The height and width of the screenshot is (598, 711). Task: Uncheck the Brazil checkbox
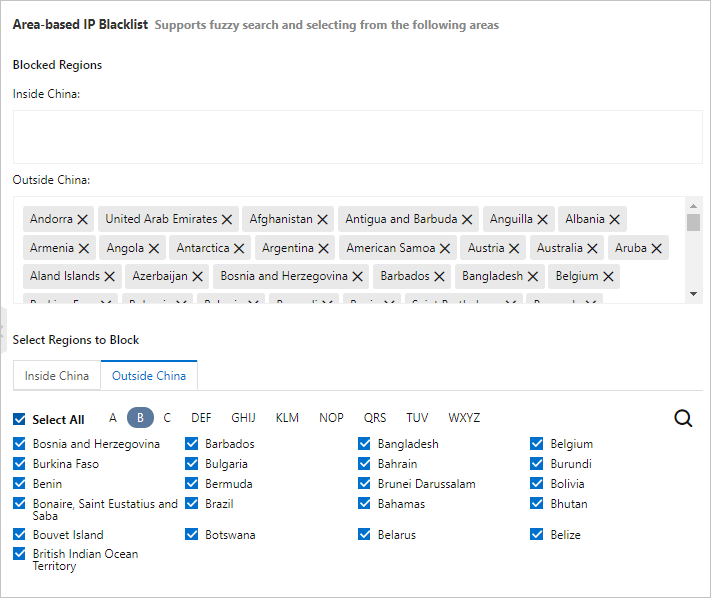point(192,504)
